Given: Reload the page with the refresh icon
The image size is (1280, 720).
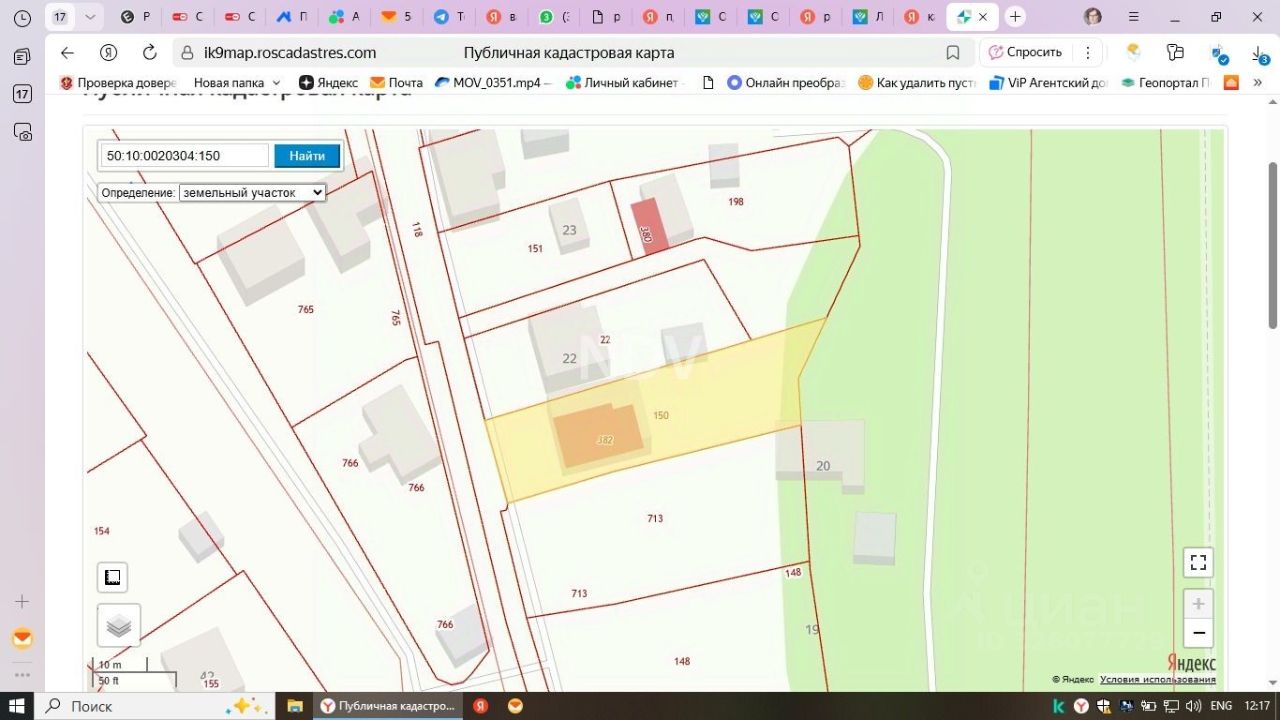Looking at the screenshot, I should click(150, 53).
